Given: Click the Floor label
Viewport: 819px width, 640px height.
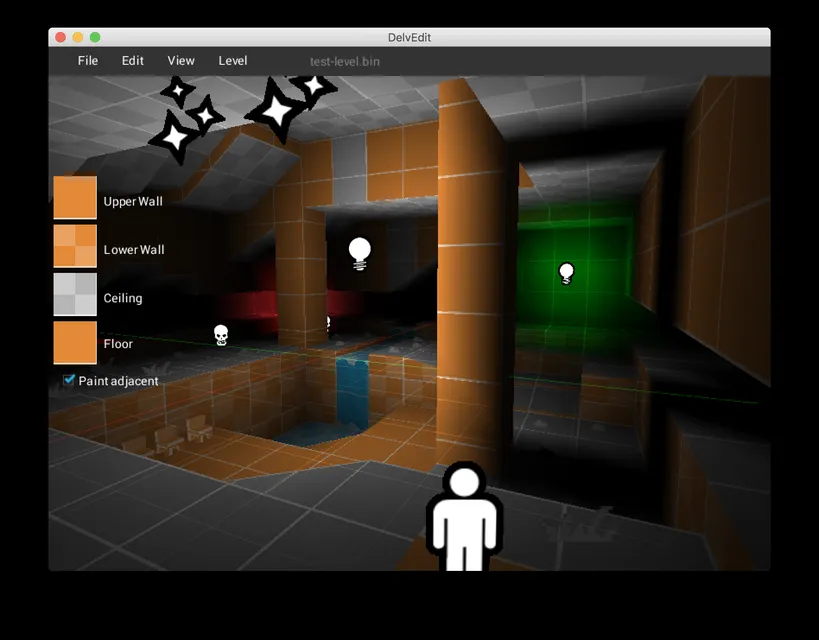Looking at the screenshot, I should 118,344.
